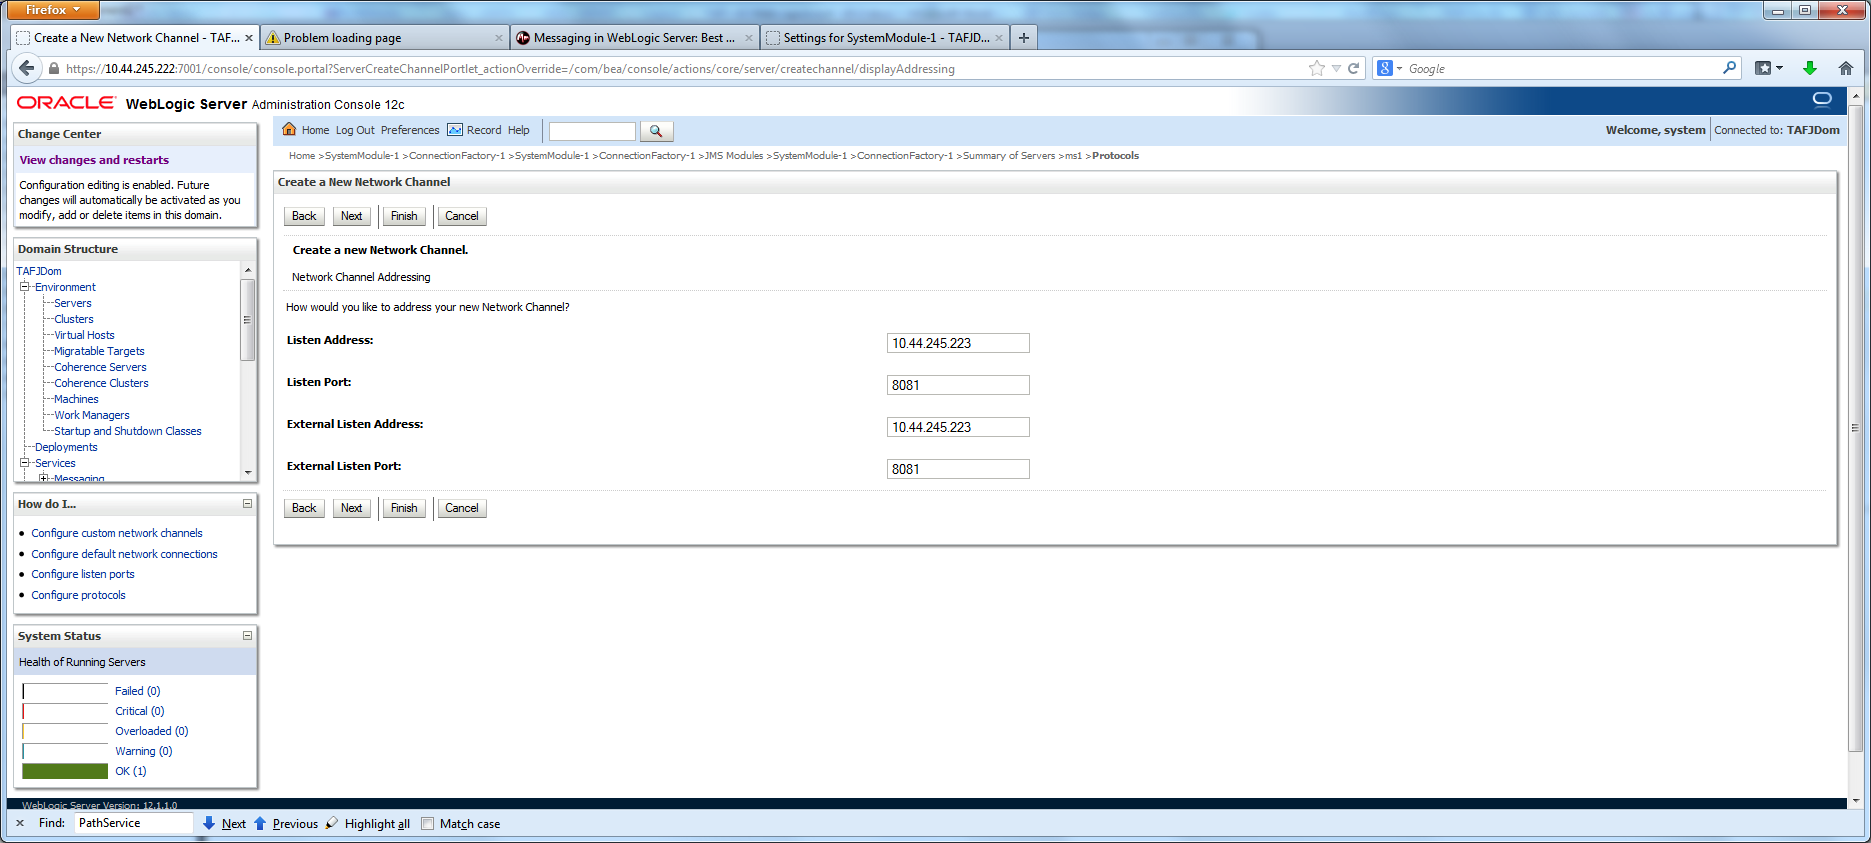The height and width of the screenshot is (843, 1871).
Task: Click the search bar magnifier icon
Action: tap(1729, 68)
